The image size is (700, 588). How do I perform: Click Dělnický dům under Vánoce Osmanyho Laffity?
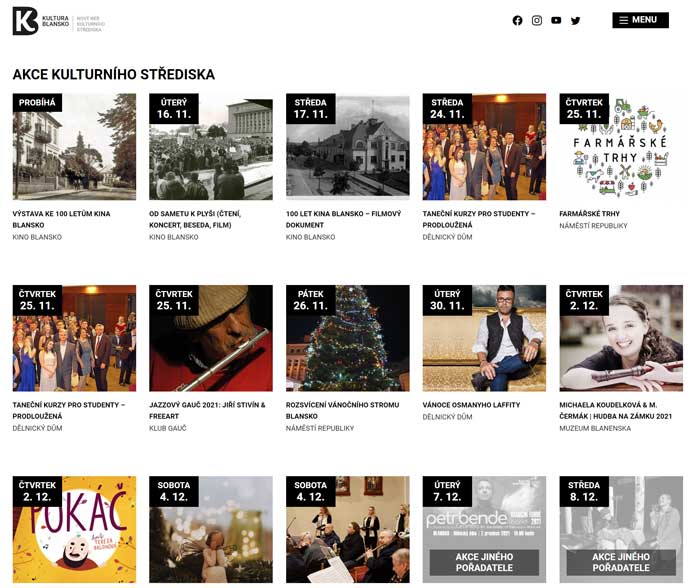click(447, 417)
